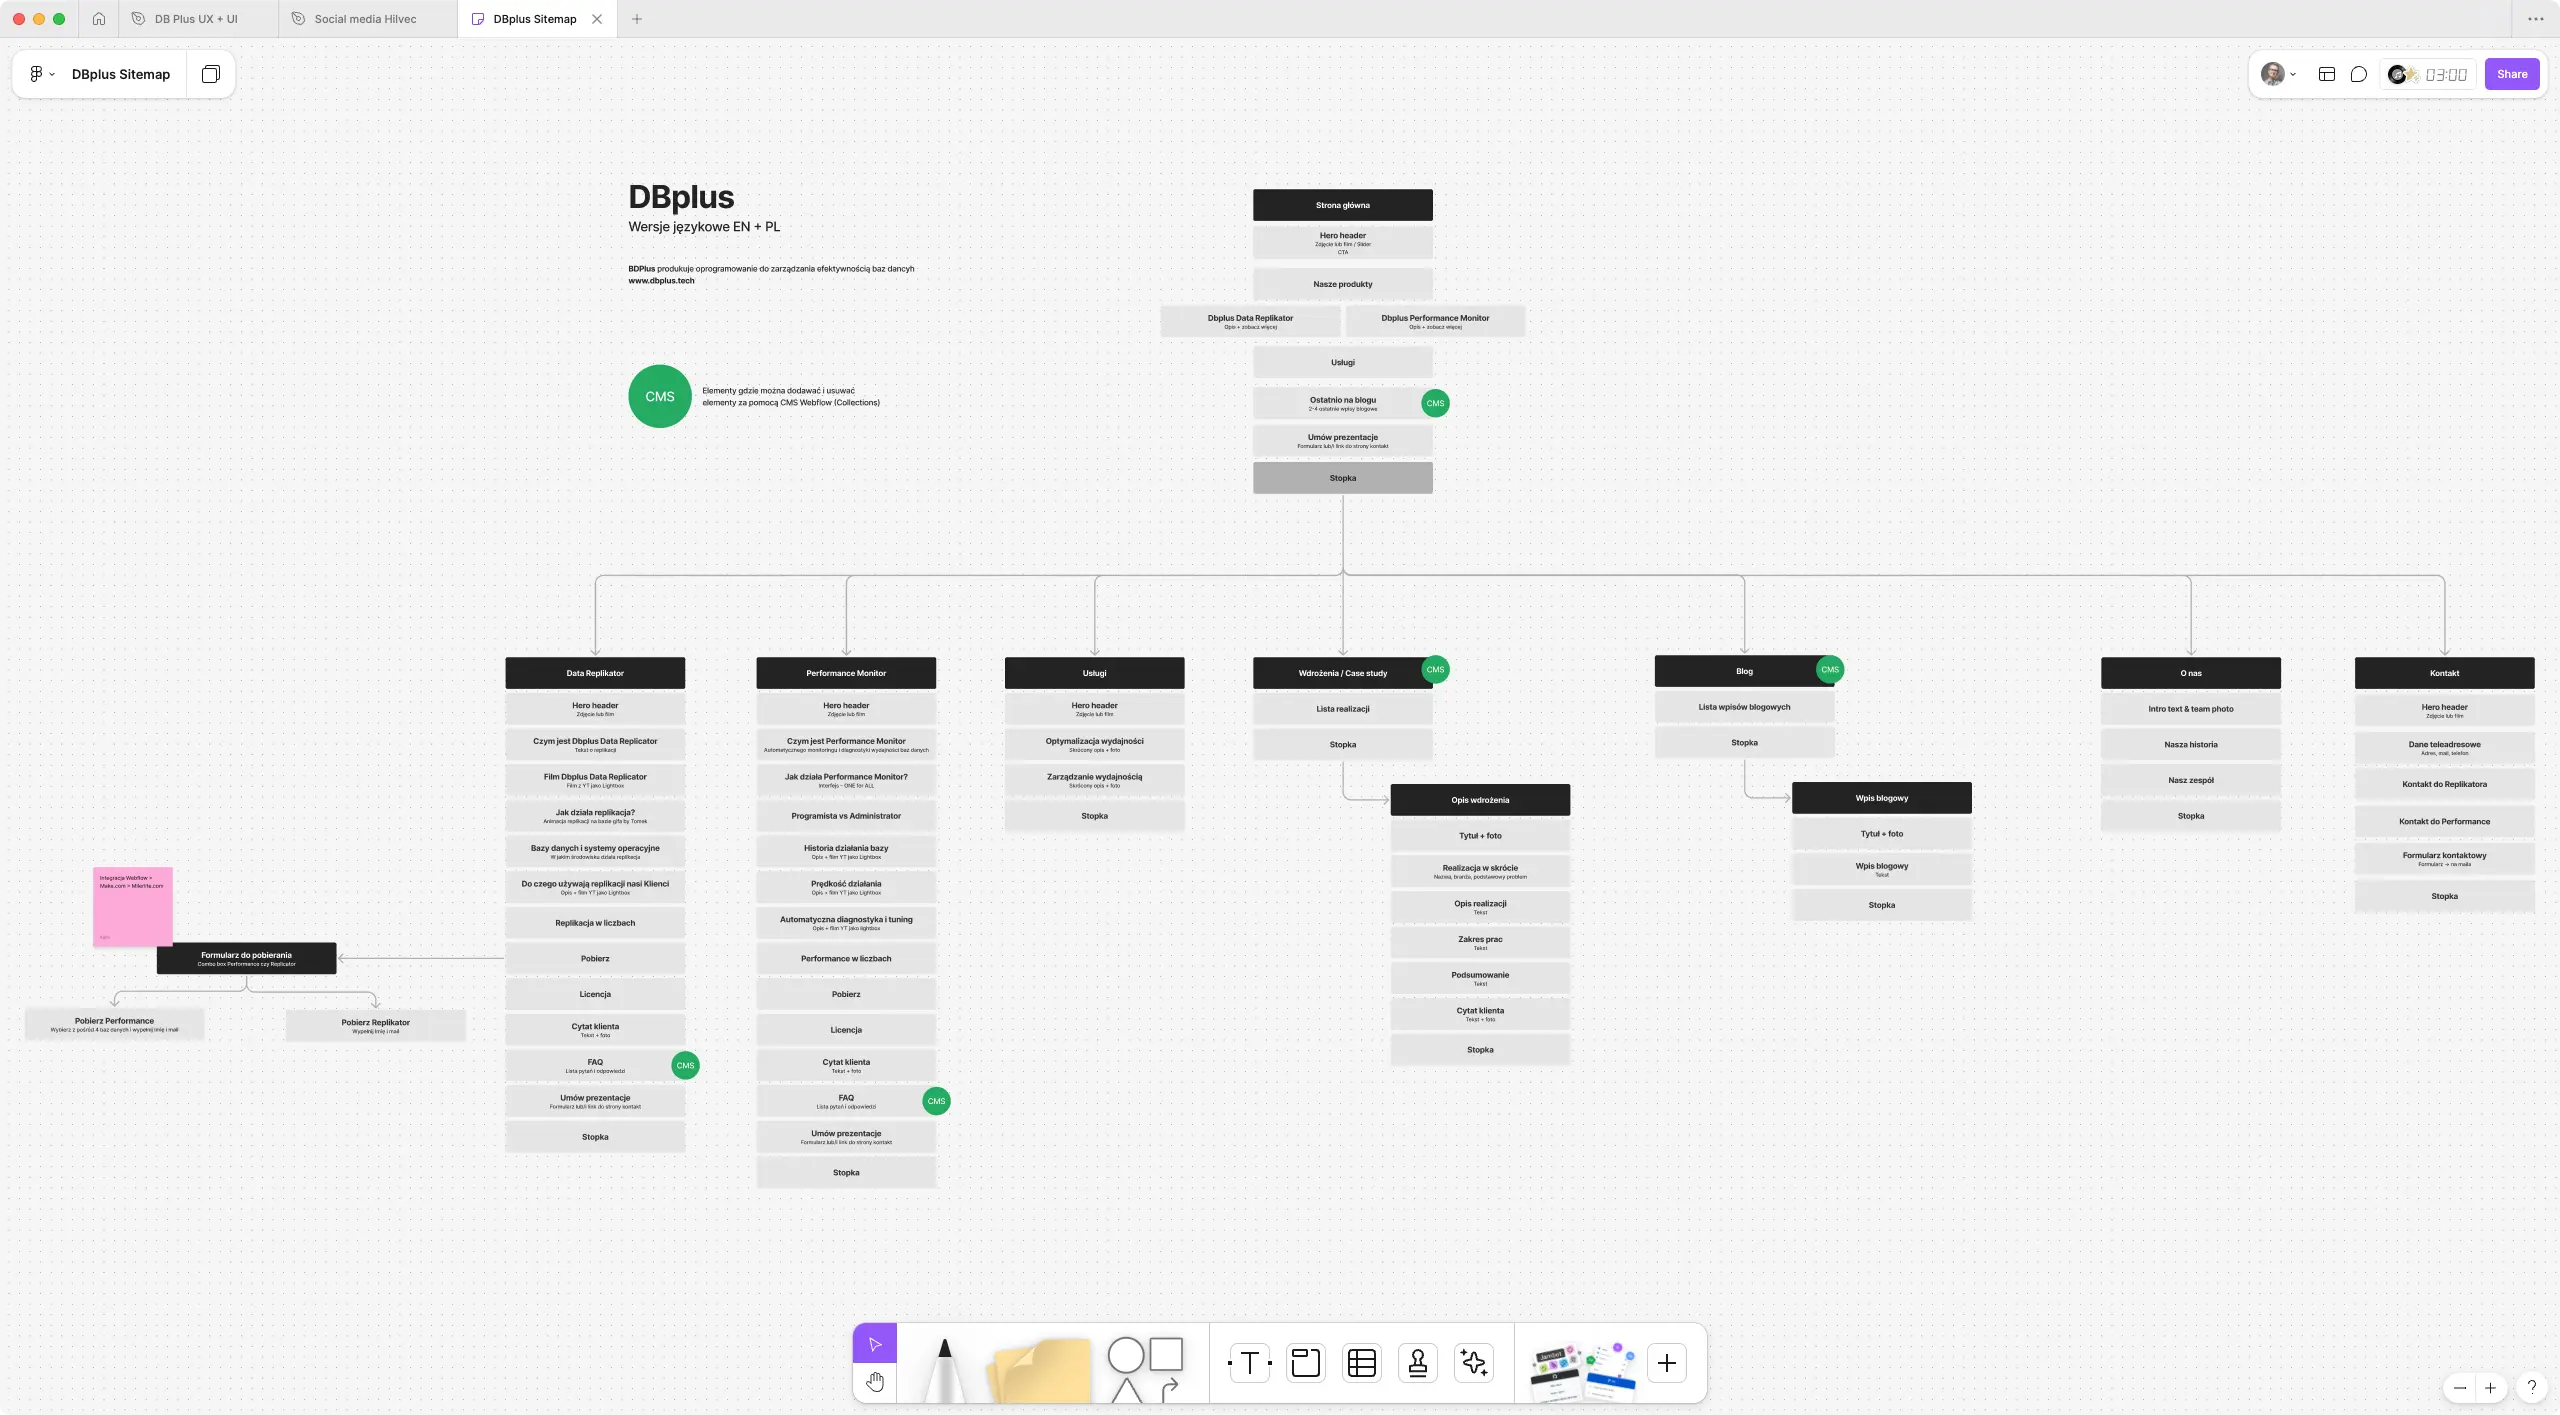Select the Blog header box
The height and width of the screenshot is (1415, 2560).
point(1744,671)
